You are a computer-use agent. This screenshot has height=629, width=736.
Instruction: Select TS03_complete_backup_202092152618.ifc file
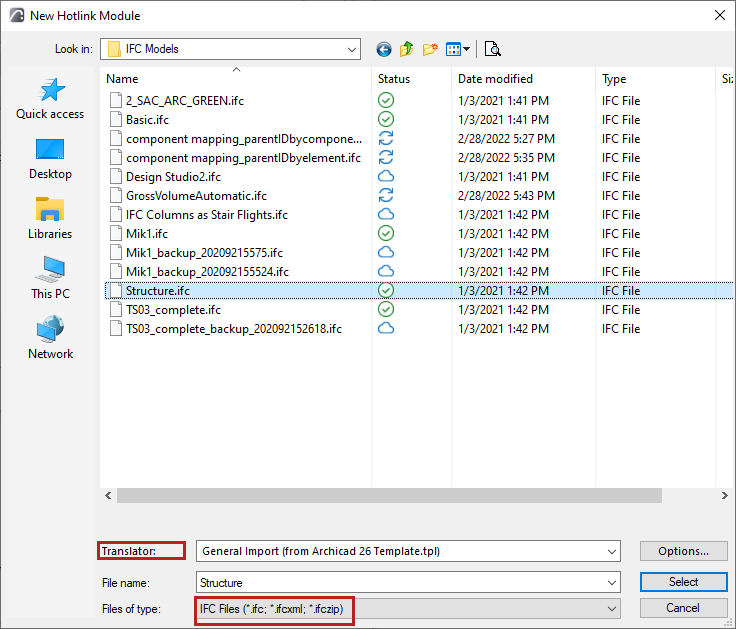click(x=234, y=329)
